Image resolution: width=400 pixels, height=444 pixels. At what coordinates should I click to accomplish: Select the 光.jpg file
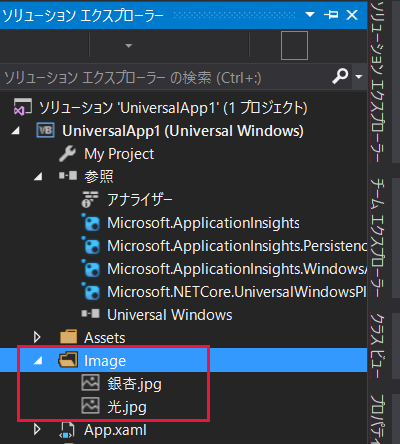coord(127,407)
